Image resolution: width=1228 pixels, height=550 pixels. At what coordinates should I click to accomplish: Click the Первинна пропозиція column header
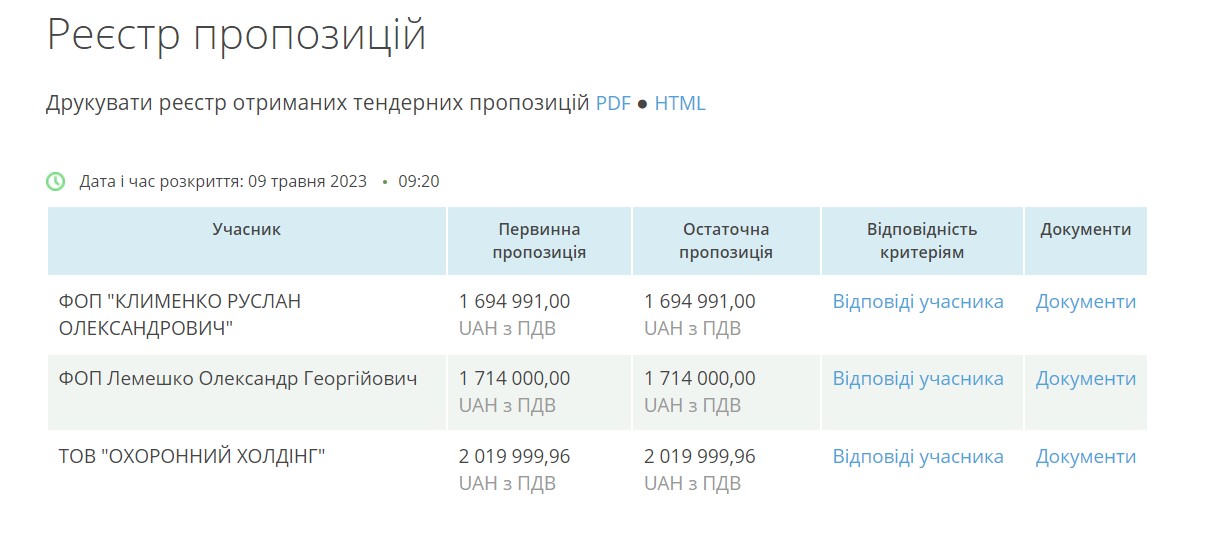coord(539,241)
